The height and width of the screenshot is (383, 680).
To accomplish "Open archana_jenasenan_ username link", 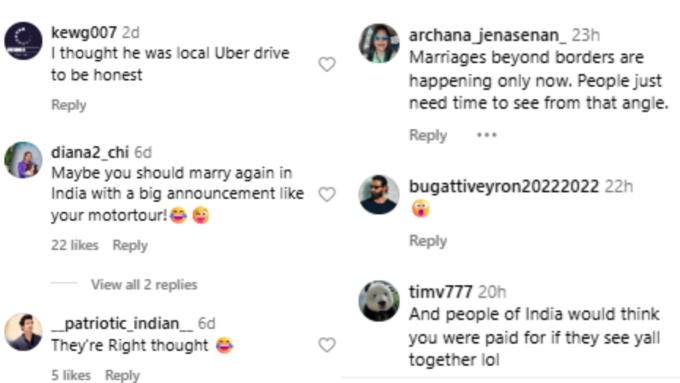I will (x=487, y=35).
